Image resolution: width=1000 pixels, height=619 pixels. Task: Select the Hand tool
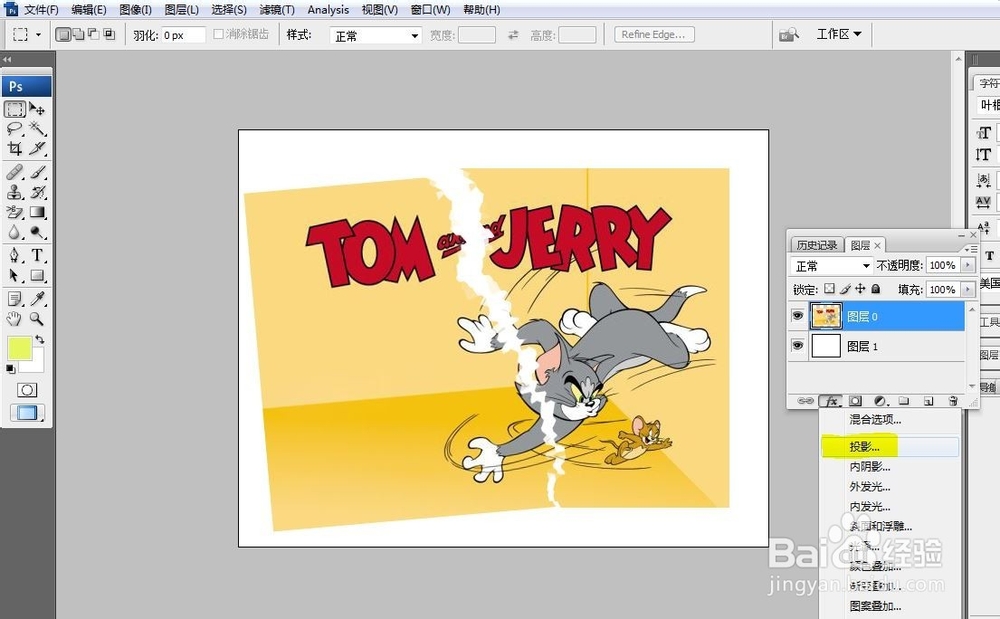[15, 318]
